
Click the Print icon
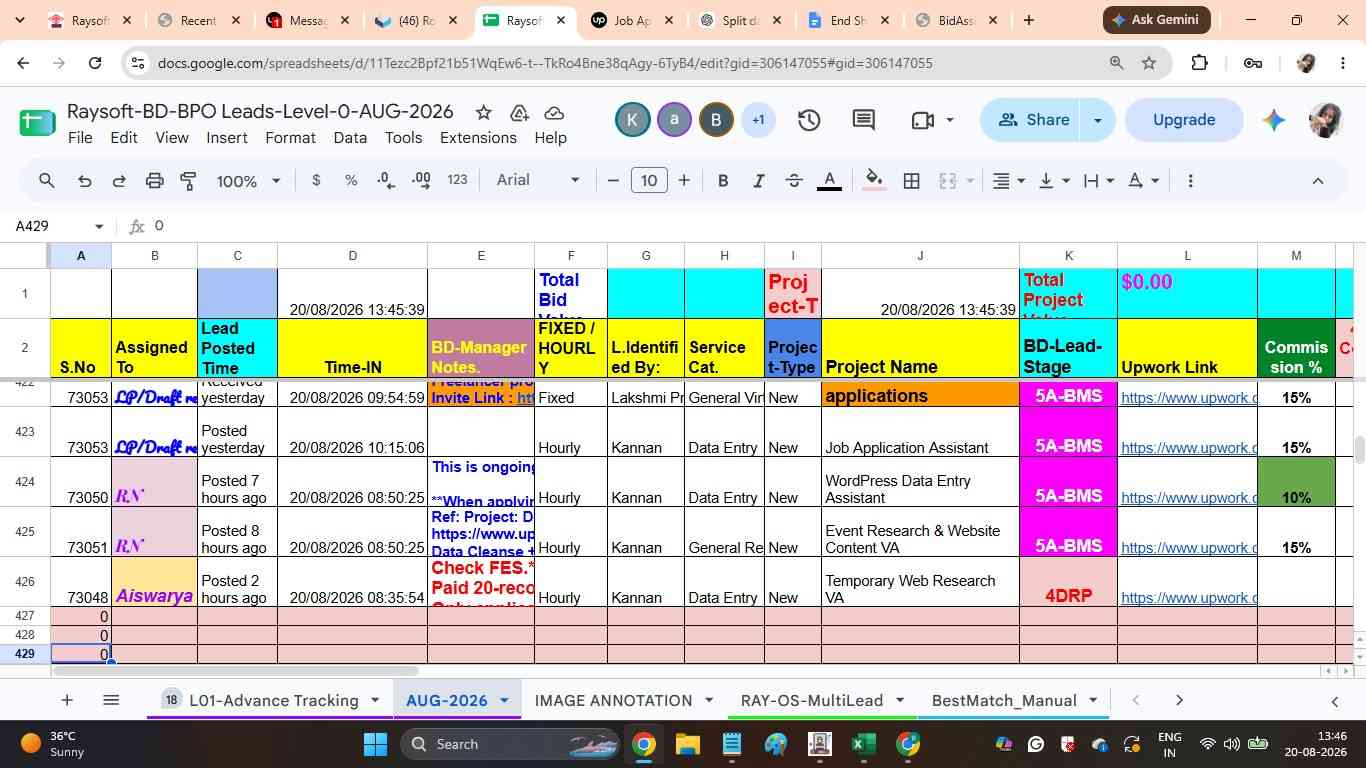154,181
